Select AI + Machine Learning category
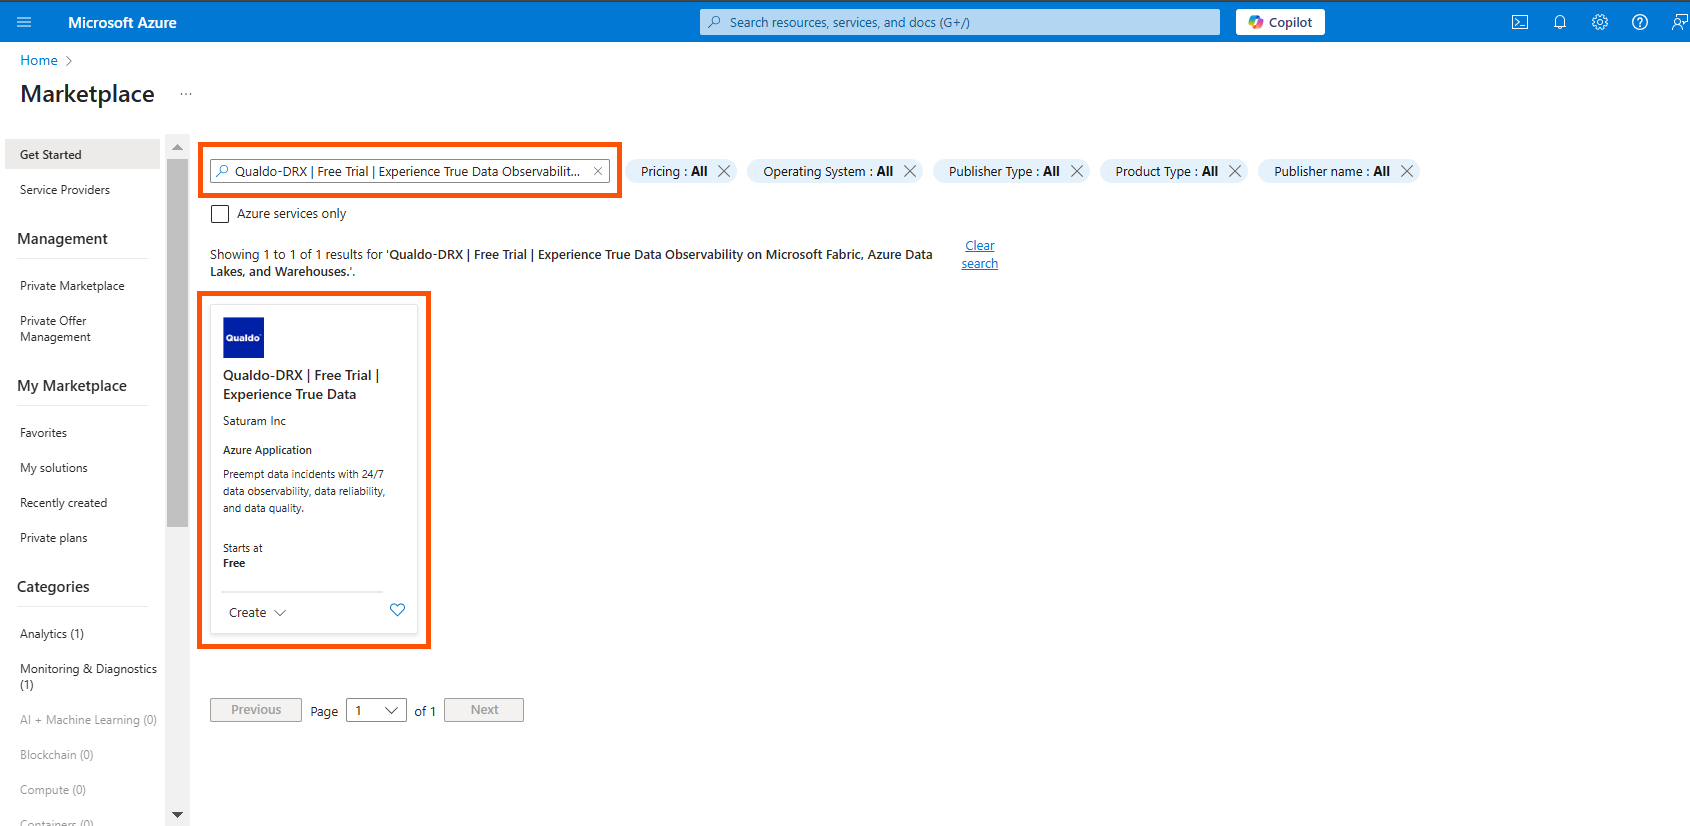Image resolution: width=1690 pixels, height=826 pixels. tap(88, 720)
